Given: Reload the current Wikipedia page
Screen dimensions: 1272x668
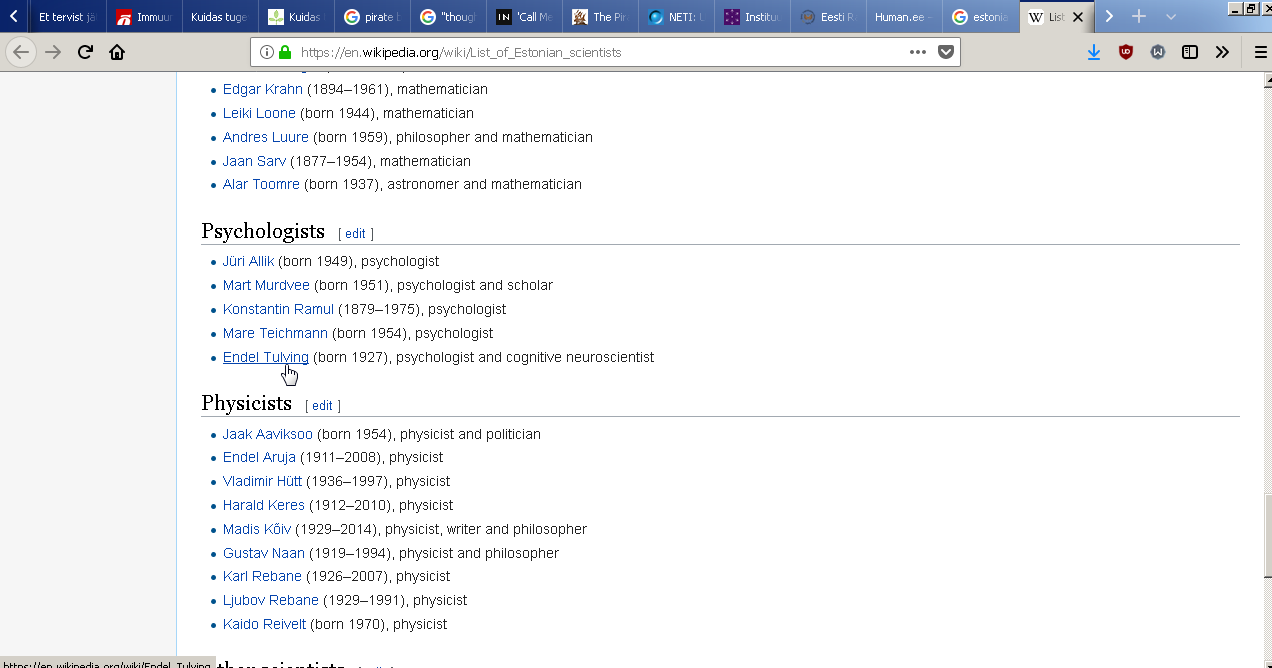Looking at the screenshot, I should pyautogui.click(x=85, y=52).
